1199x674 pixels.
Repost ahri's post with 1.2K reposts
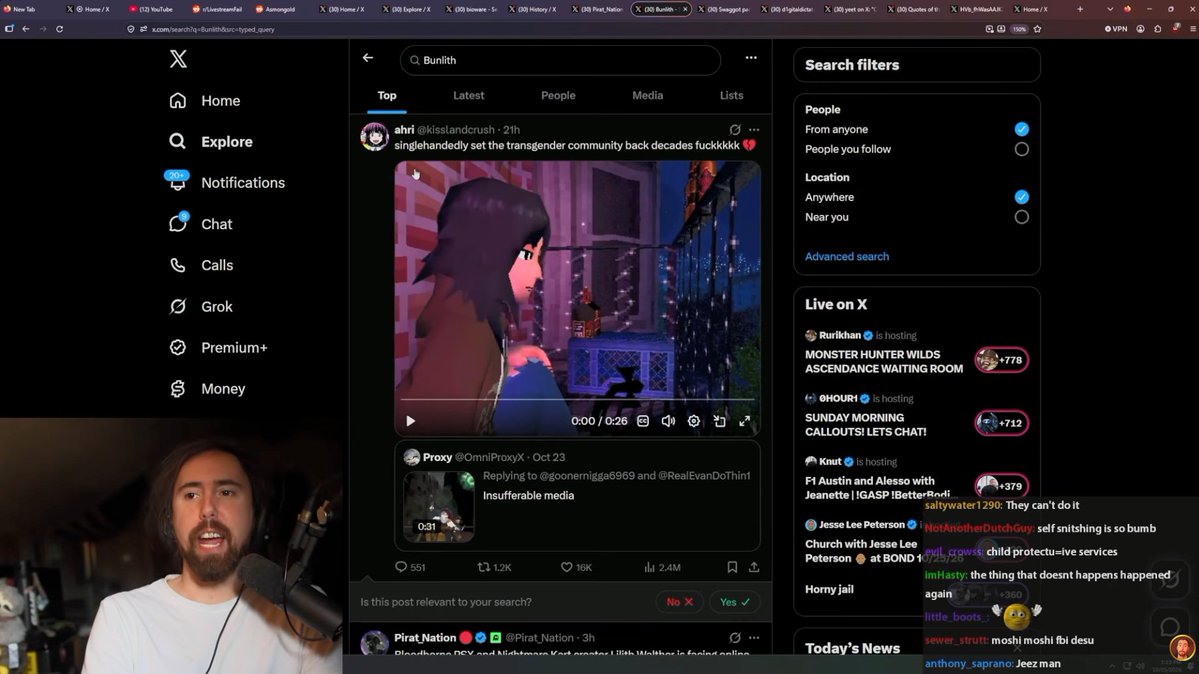(494, 568)
